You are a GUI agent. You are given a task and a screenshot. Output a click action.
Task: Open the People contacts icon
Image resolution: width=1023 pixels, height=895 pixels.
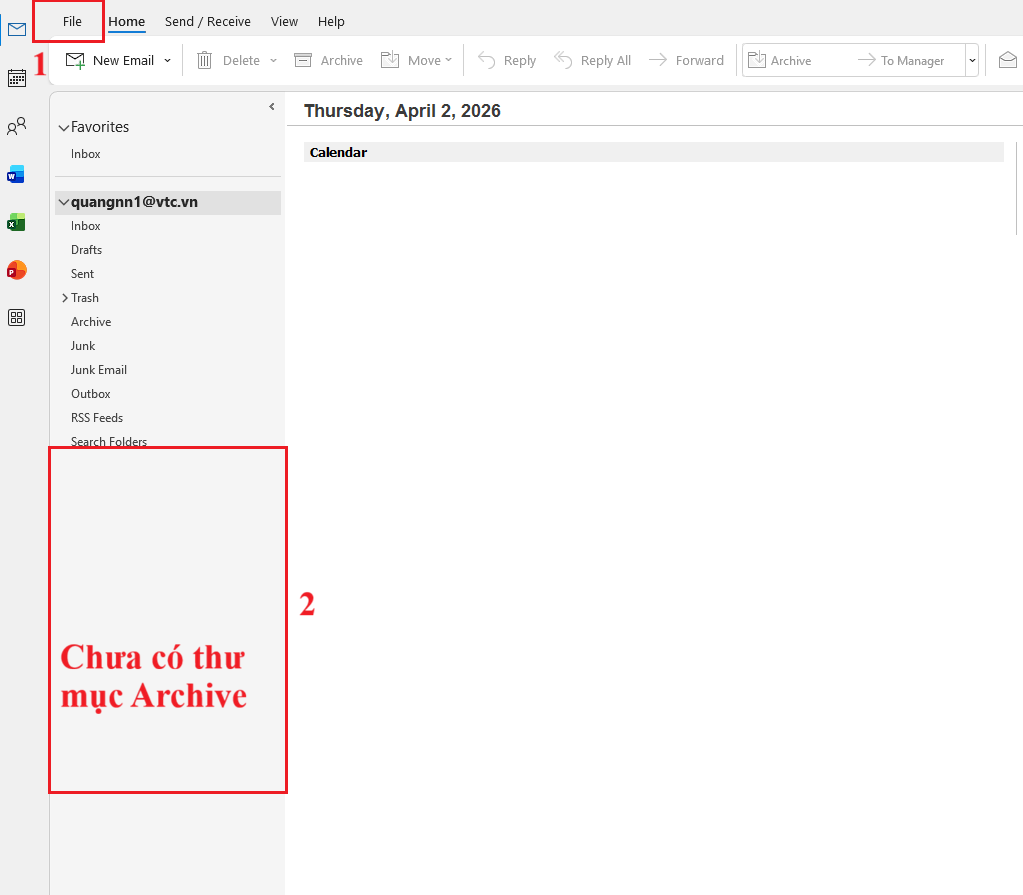pos(17,126)
